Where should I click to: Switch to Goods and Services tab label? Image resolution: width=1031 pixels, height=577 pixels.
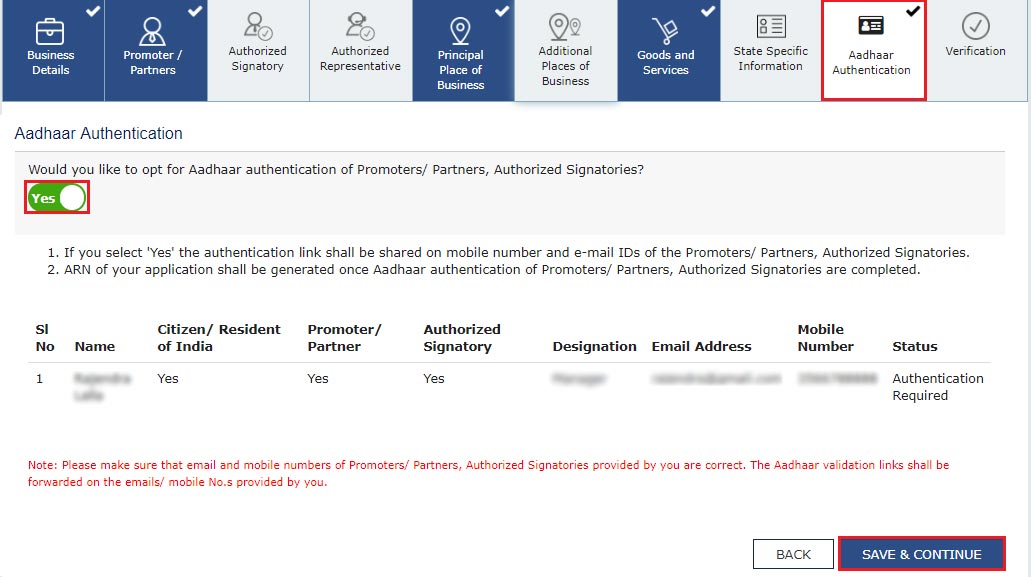(x=666, y=63)
